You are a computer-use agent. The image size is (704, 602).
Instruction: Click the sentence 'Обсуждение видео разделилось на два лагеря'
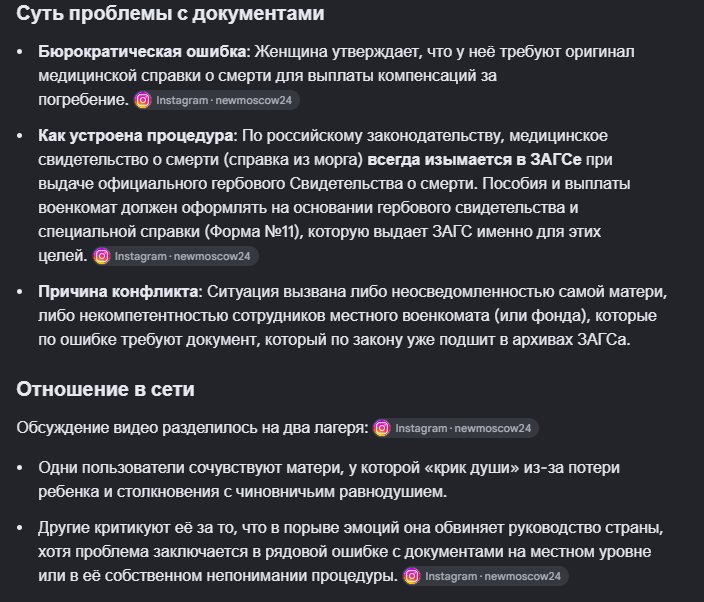click(x=192, y=427)
